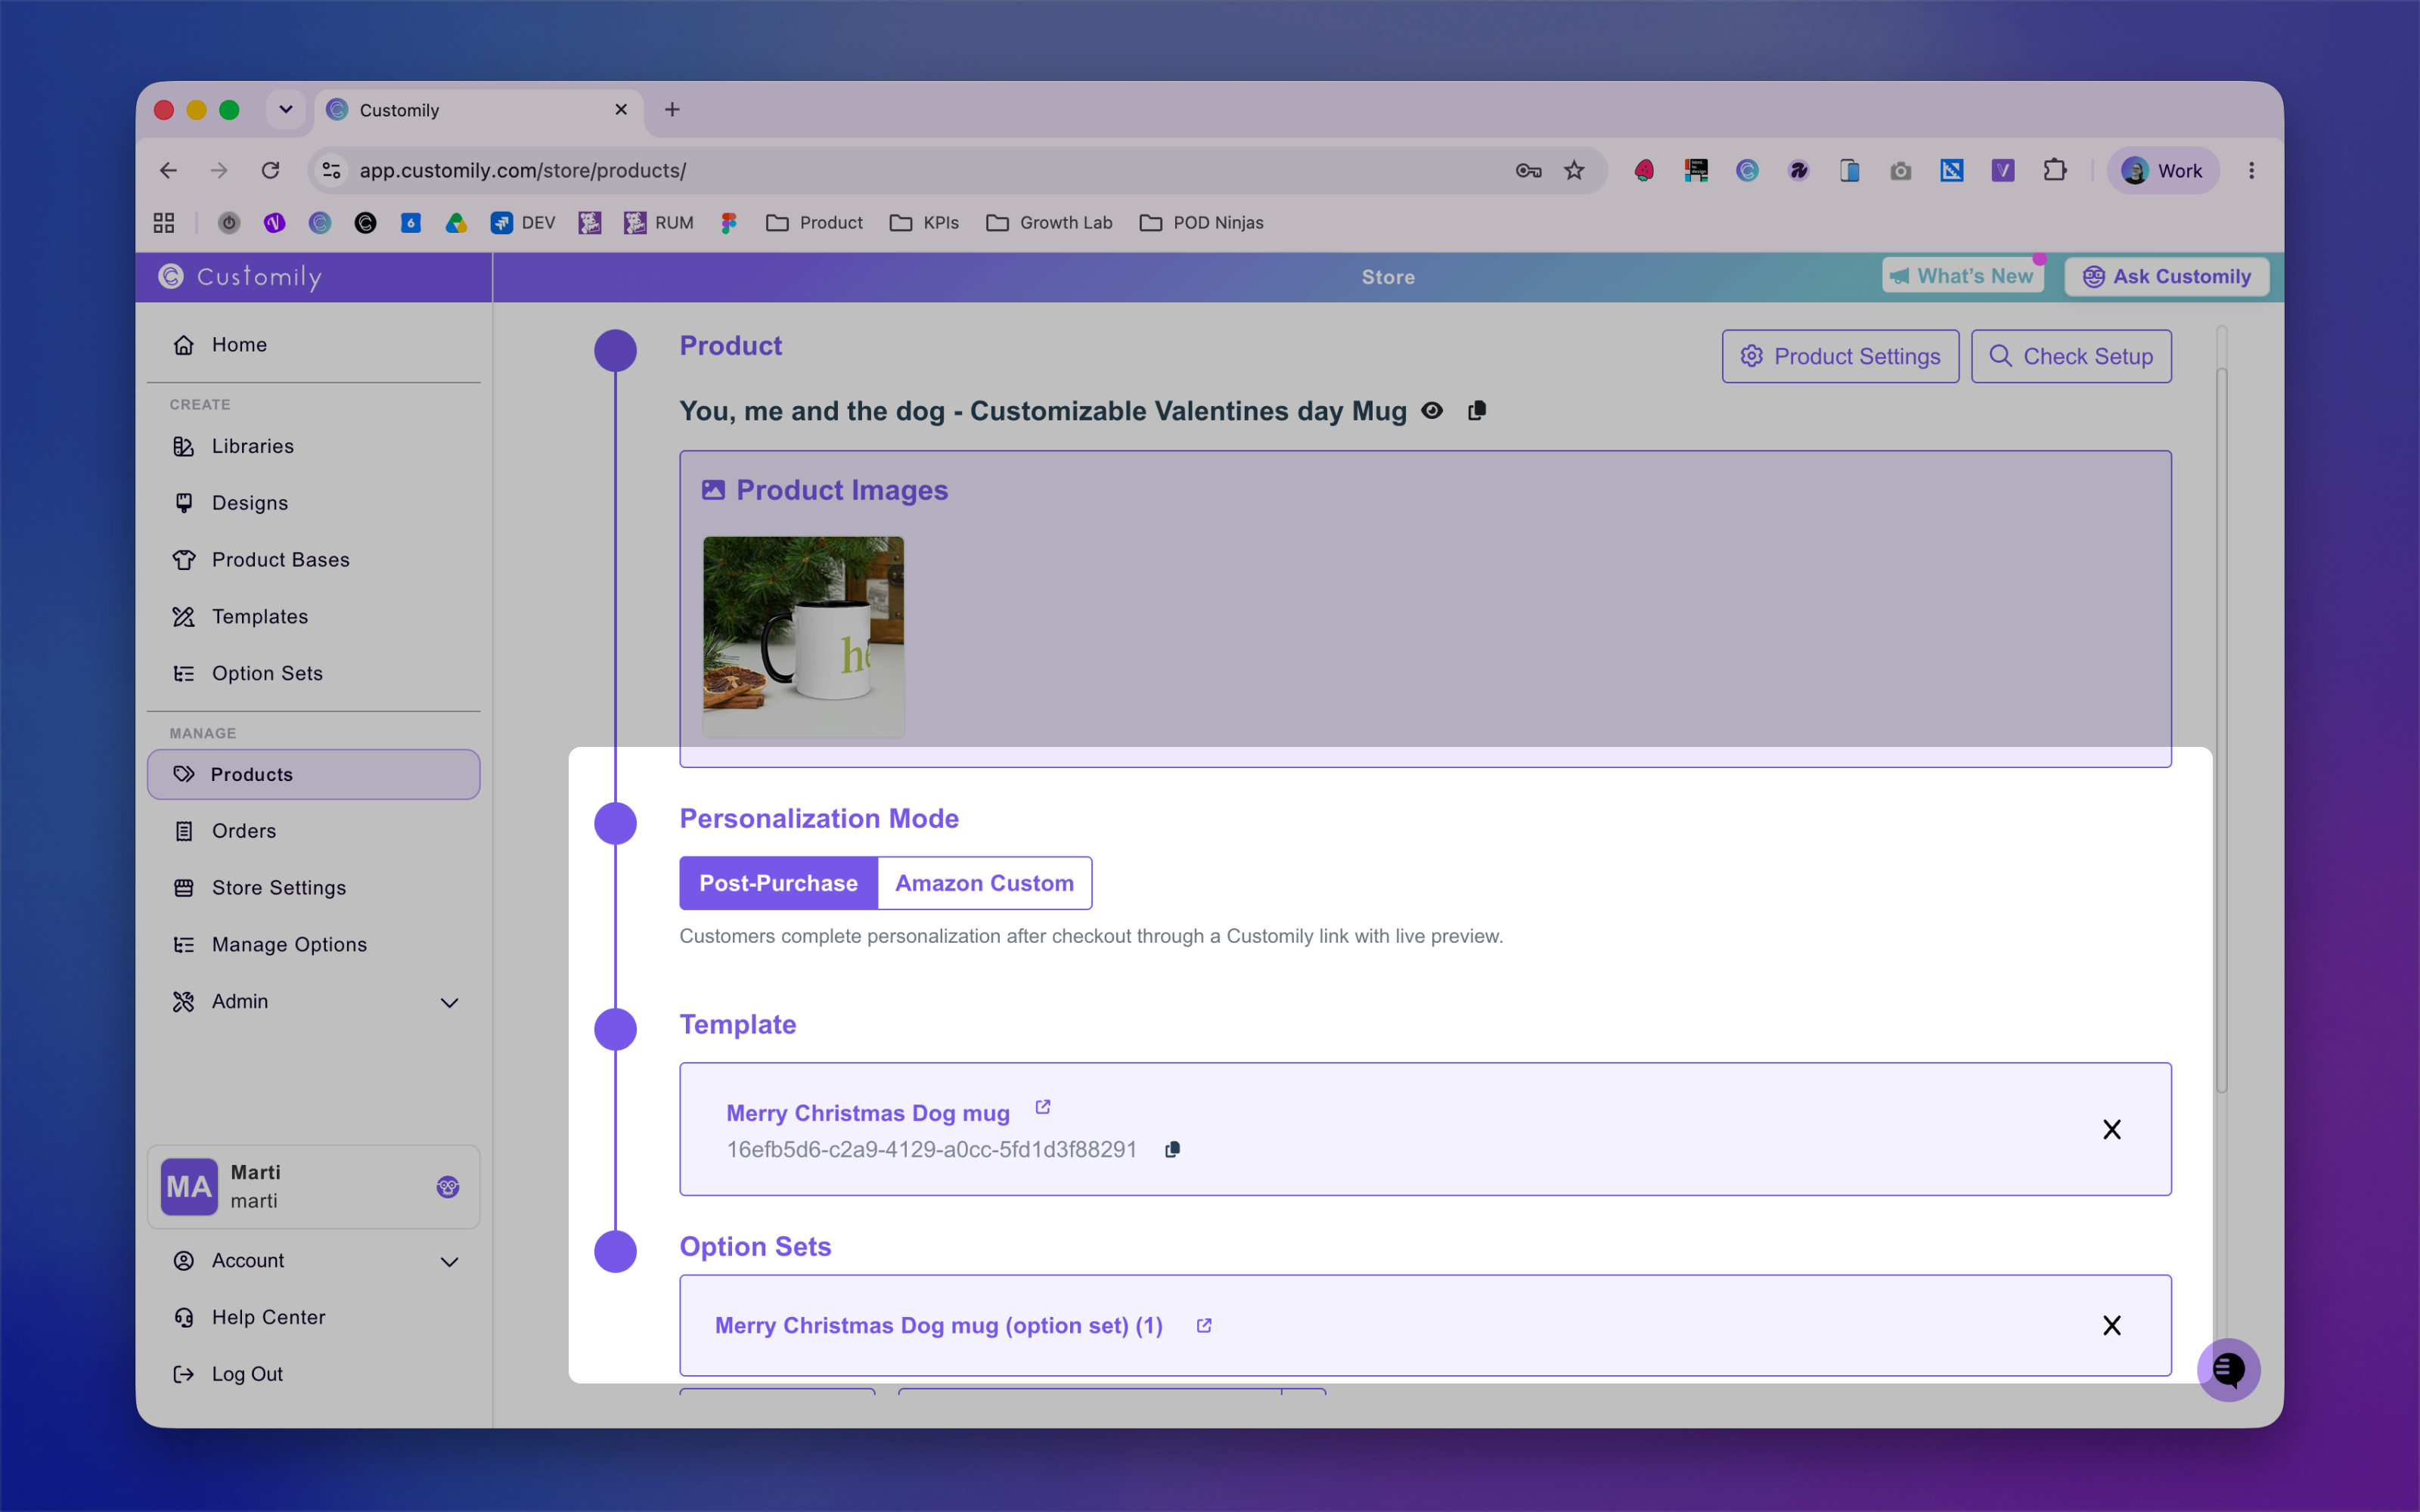Image resolution: width=2420 pixels, height=1512 pixels.
Task: Copy the product title icon
Action: [1477, 411]
